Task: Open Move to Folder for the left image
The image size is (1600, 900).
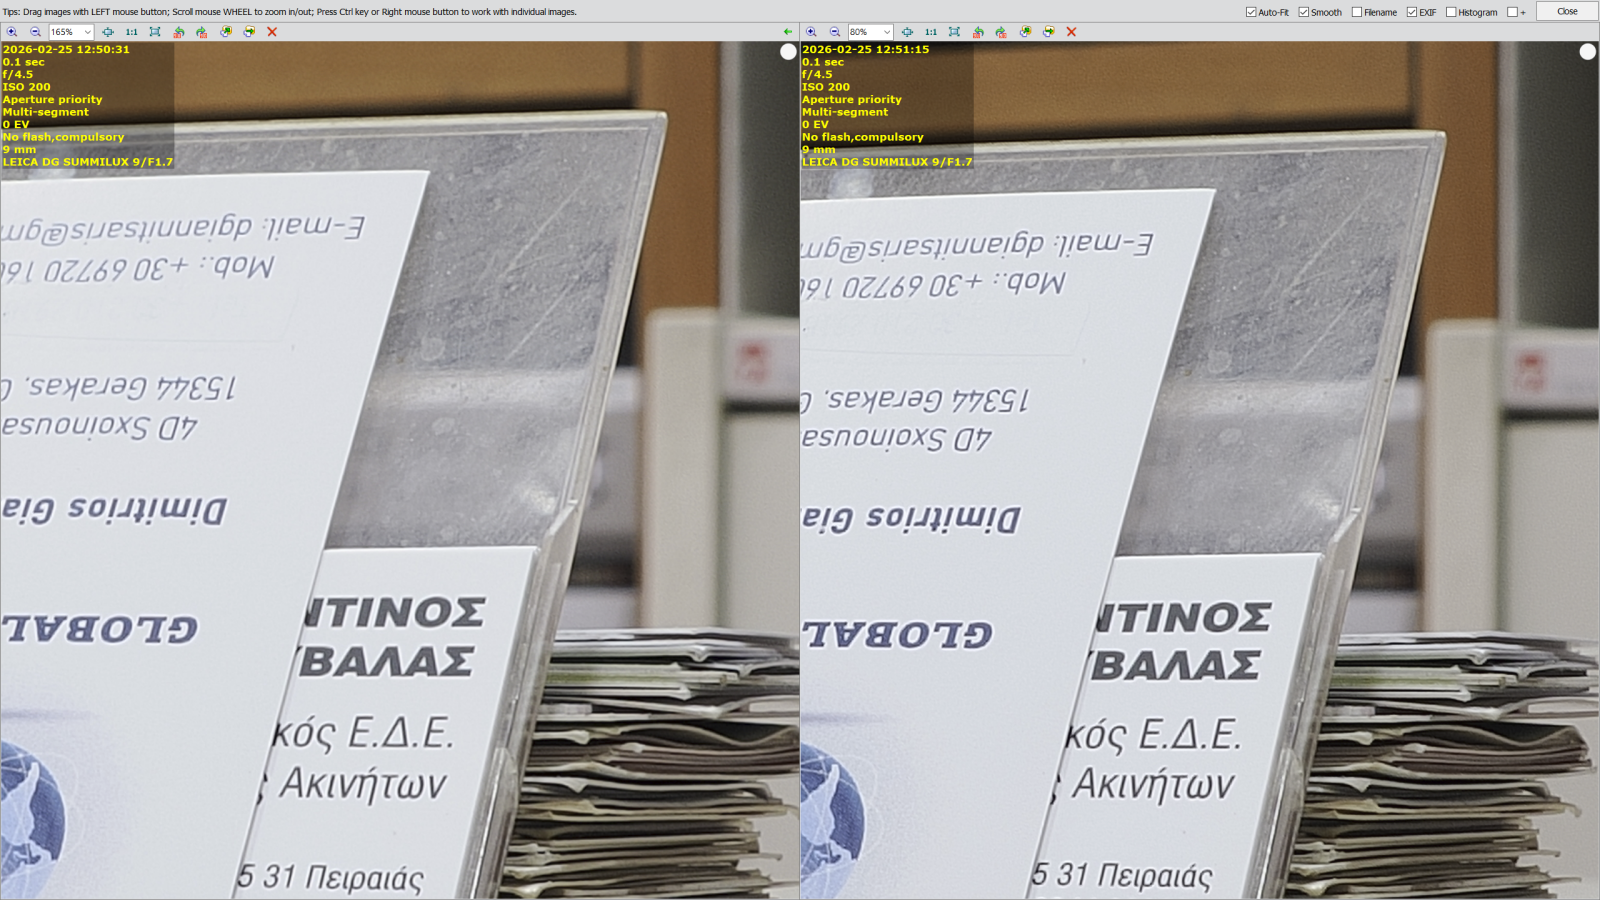Action: point(248,33)
